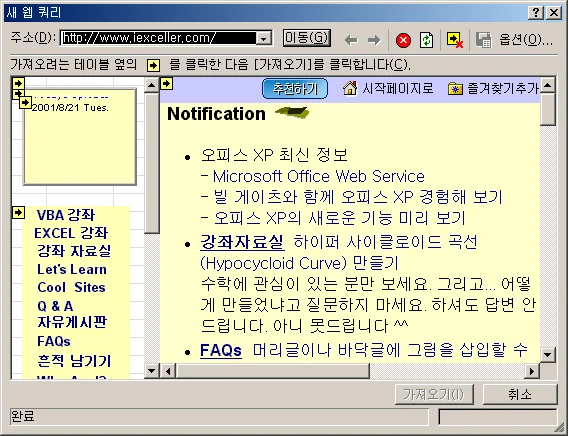
Task: Stop page loading with red X icon
Action: pyautogui.click(x=403, y=40)
